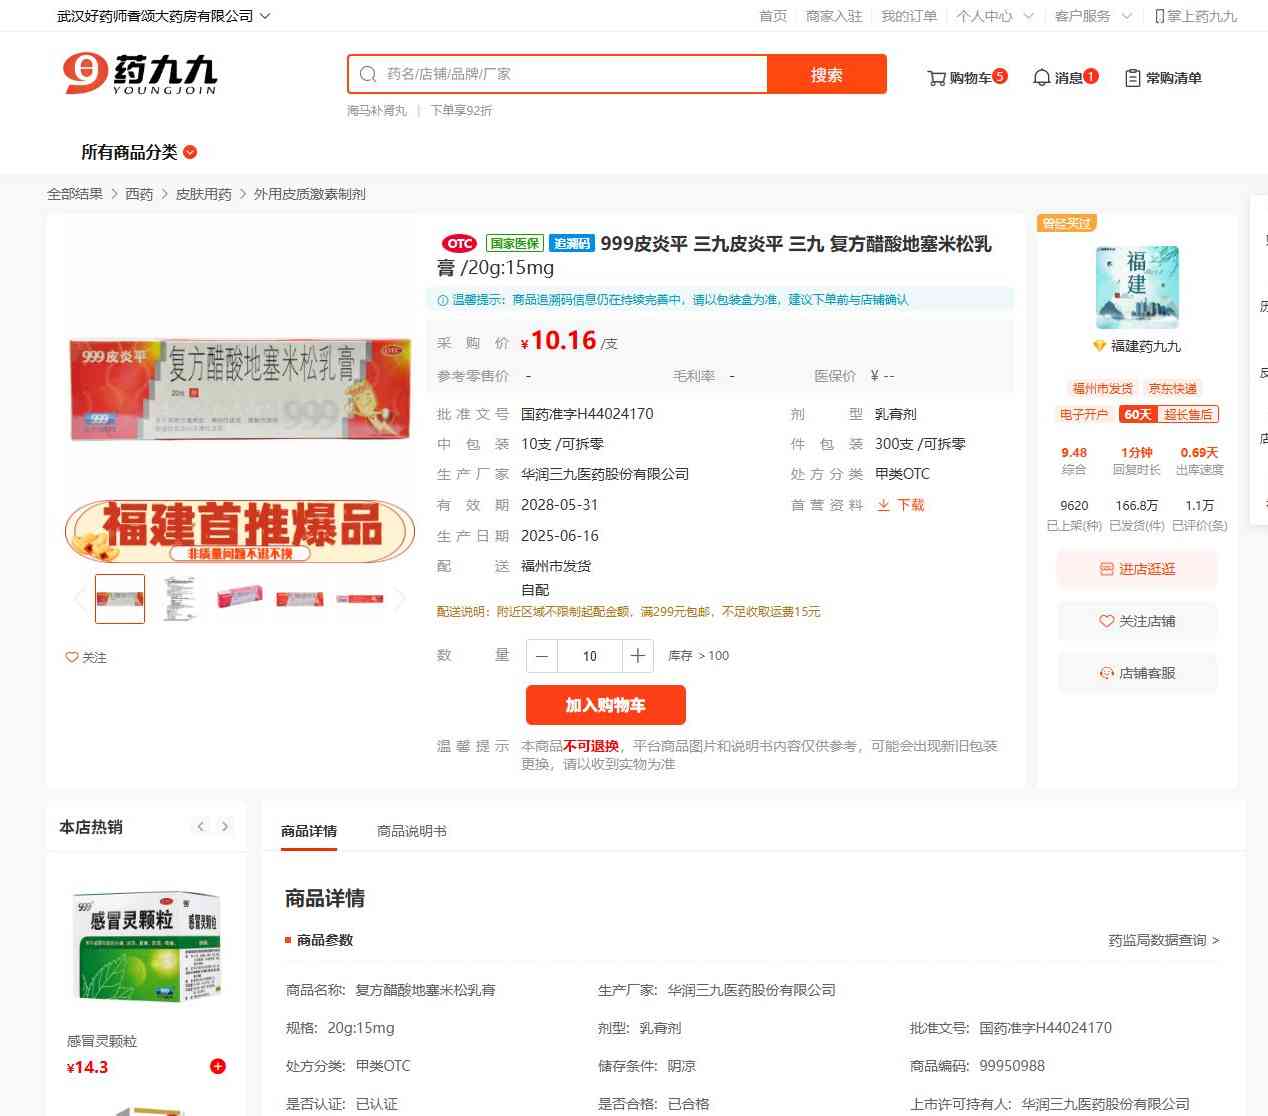Show next items in 本店热销 carousel
This screenshot has width=1268, height=1116.
(x=225, y=826)
